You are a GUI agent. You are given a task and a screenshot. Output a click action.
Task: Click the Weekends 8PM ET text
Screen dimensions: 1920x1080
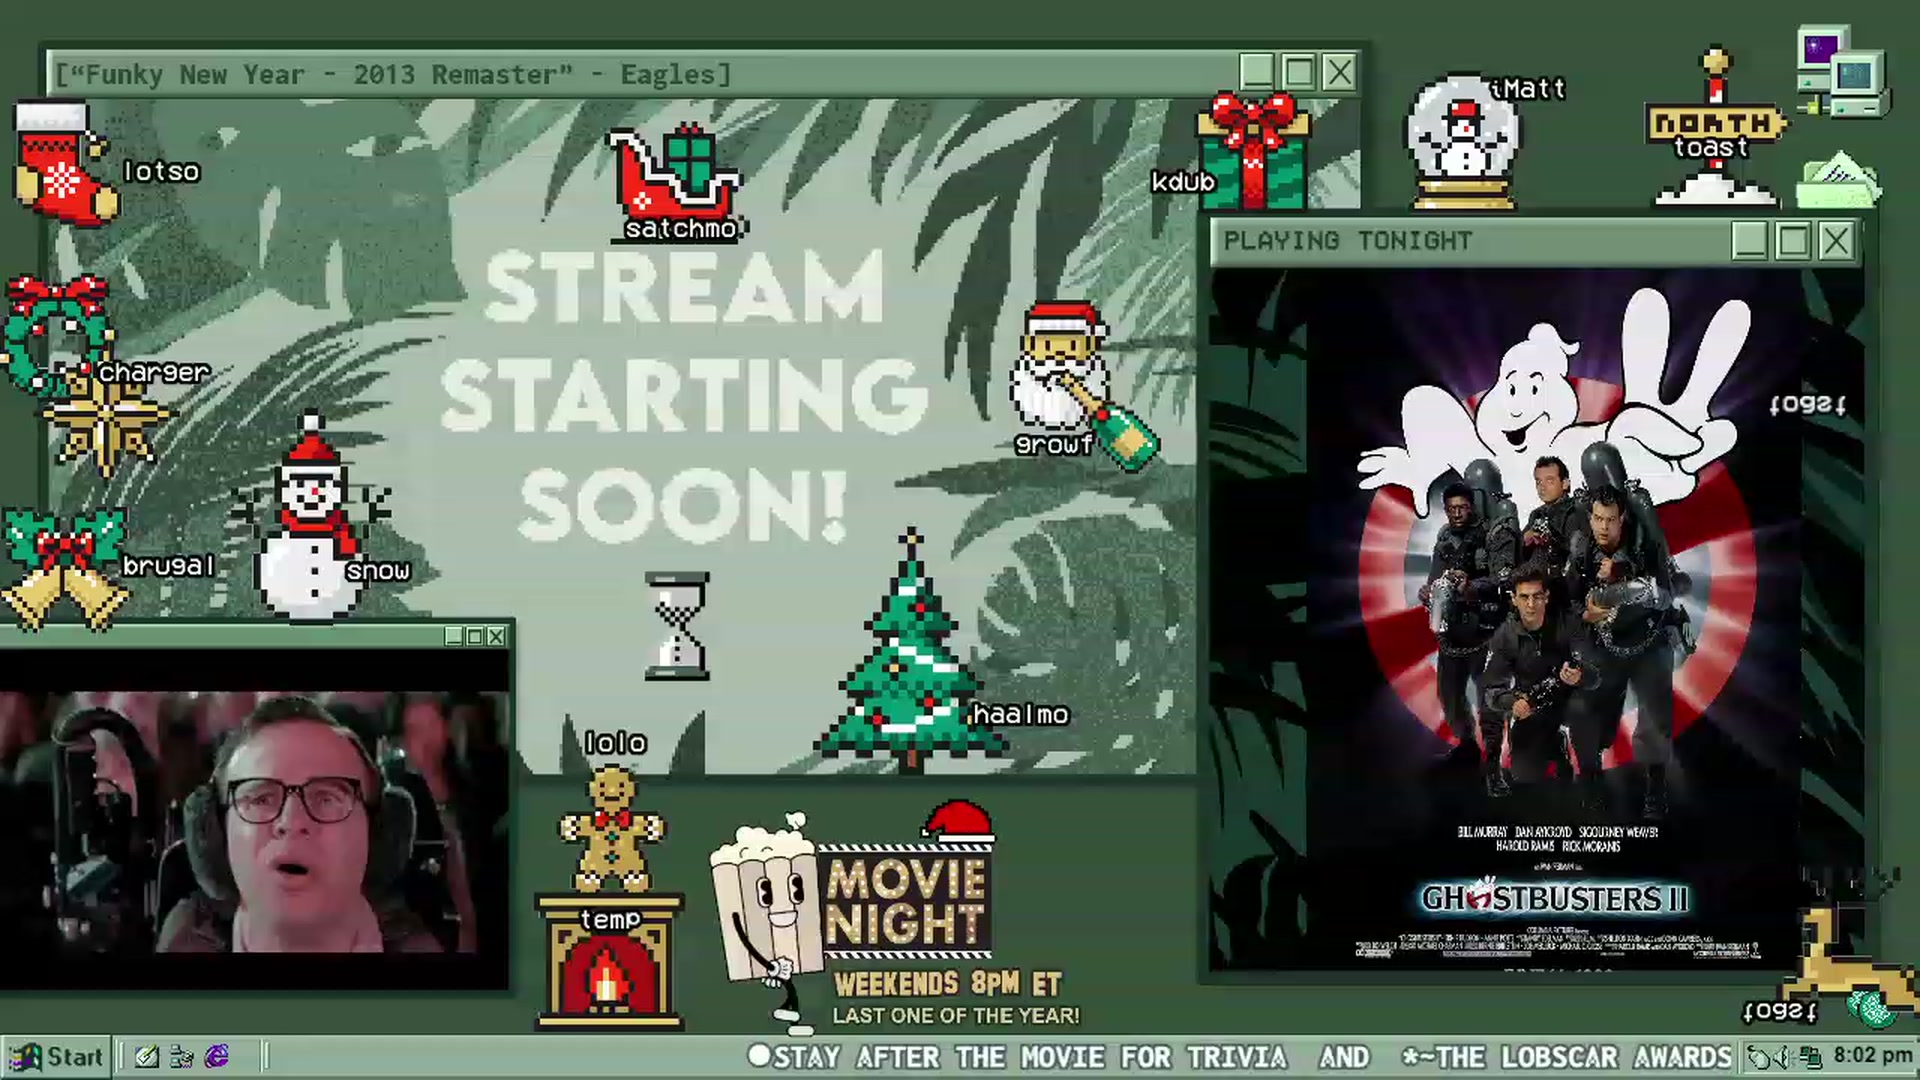(948, 984)
